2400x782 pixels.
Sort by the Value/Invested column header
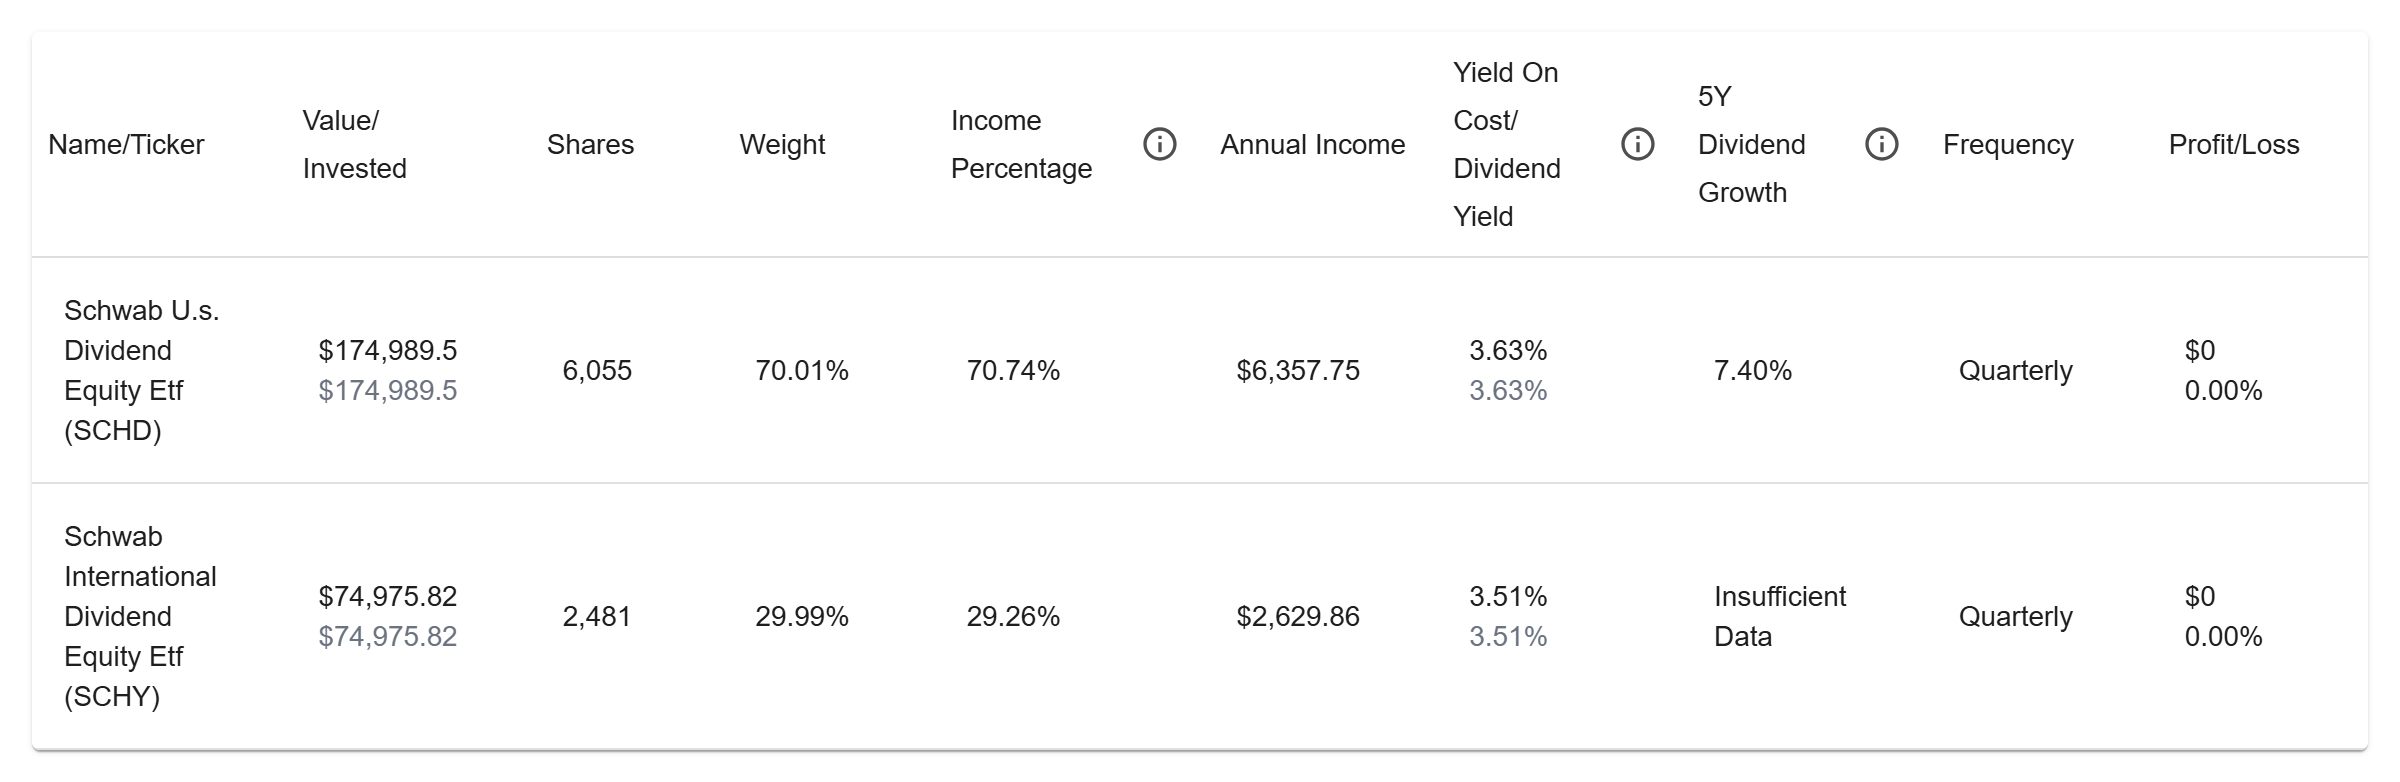(x=354, y=145)
